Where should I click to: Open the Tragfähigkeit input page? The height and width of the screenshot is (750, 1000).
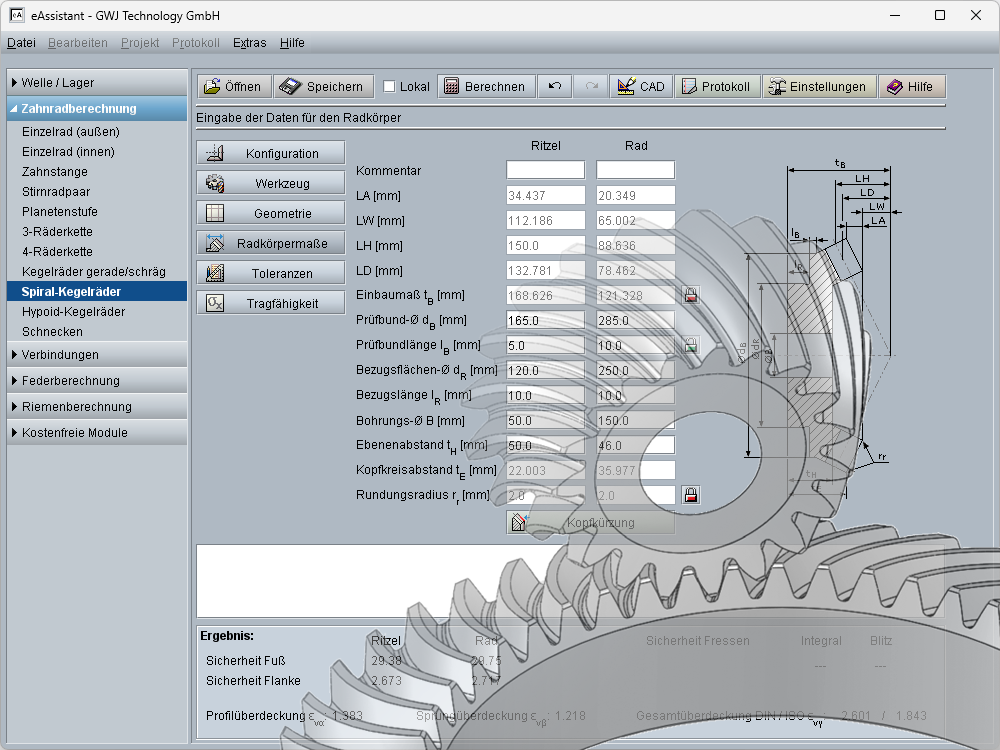point(271,303)
